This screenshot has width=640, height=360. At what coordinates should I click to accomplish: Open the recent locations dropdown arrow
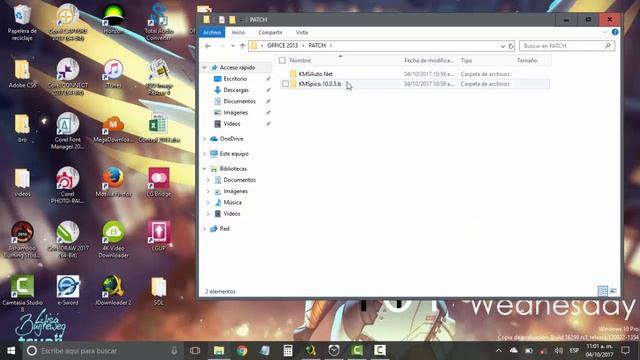coord(233,46)
